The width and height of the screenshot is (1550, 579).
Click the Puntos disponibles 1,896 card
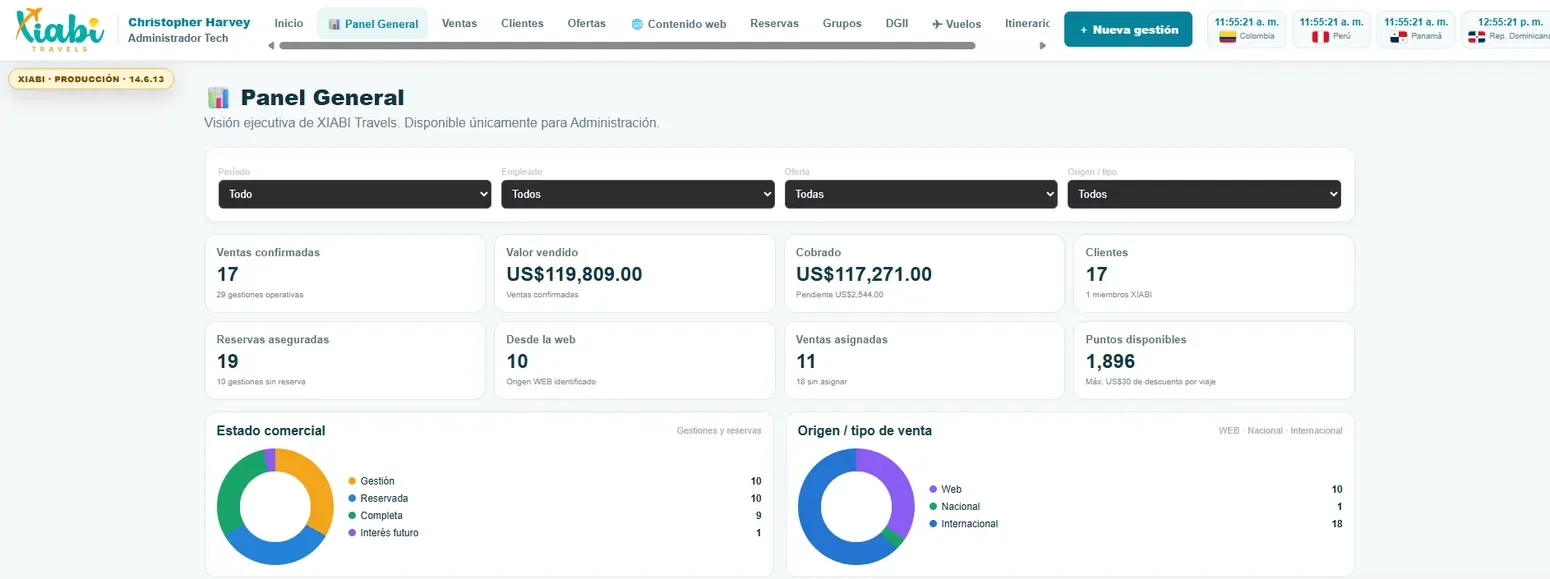click(1214, 361)
